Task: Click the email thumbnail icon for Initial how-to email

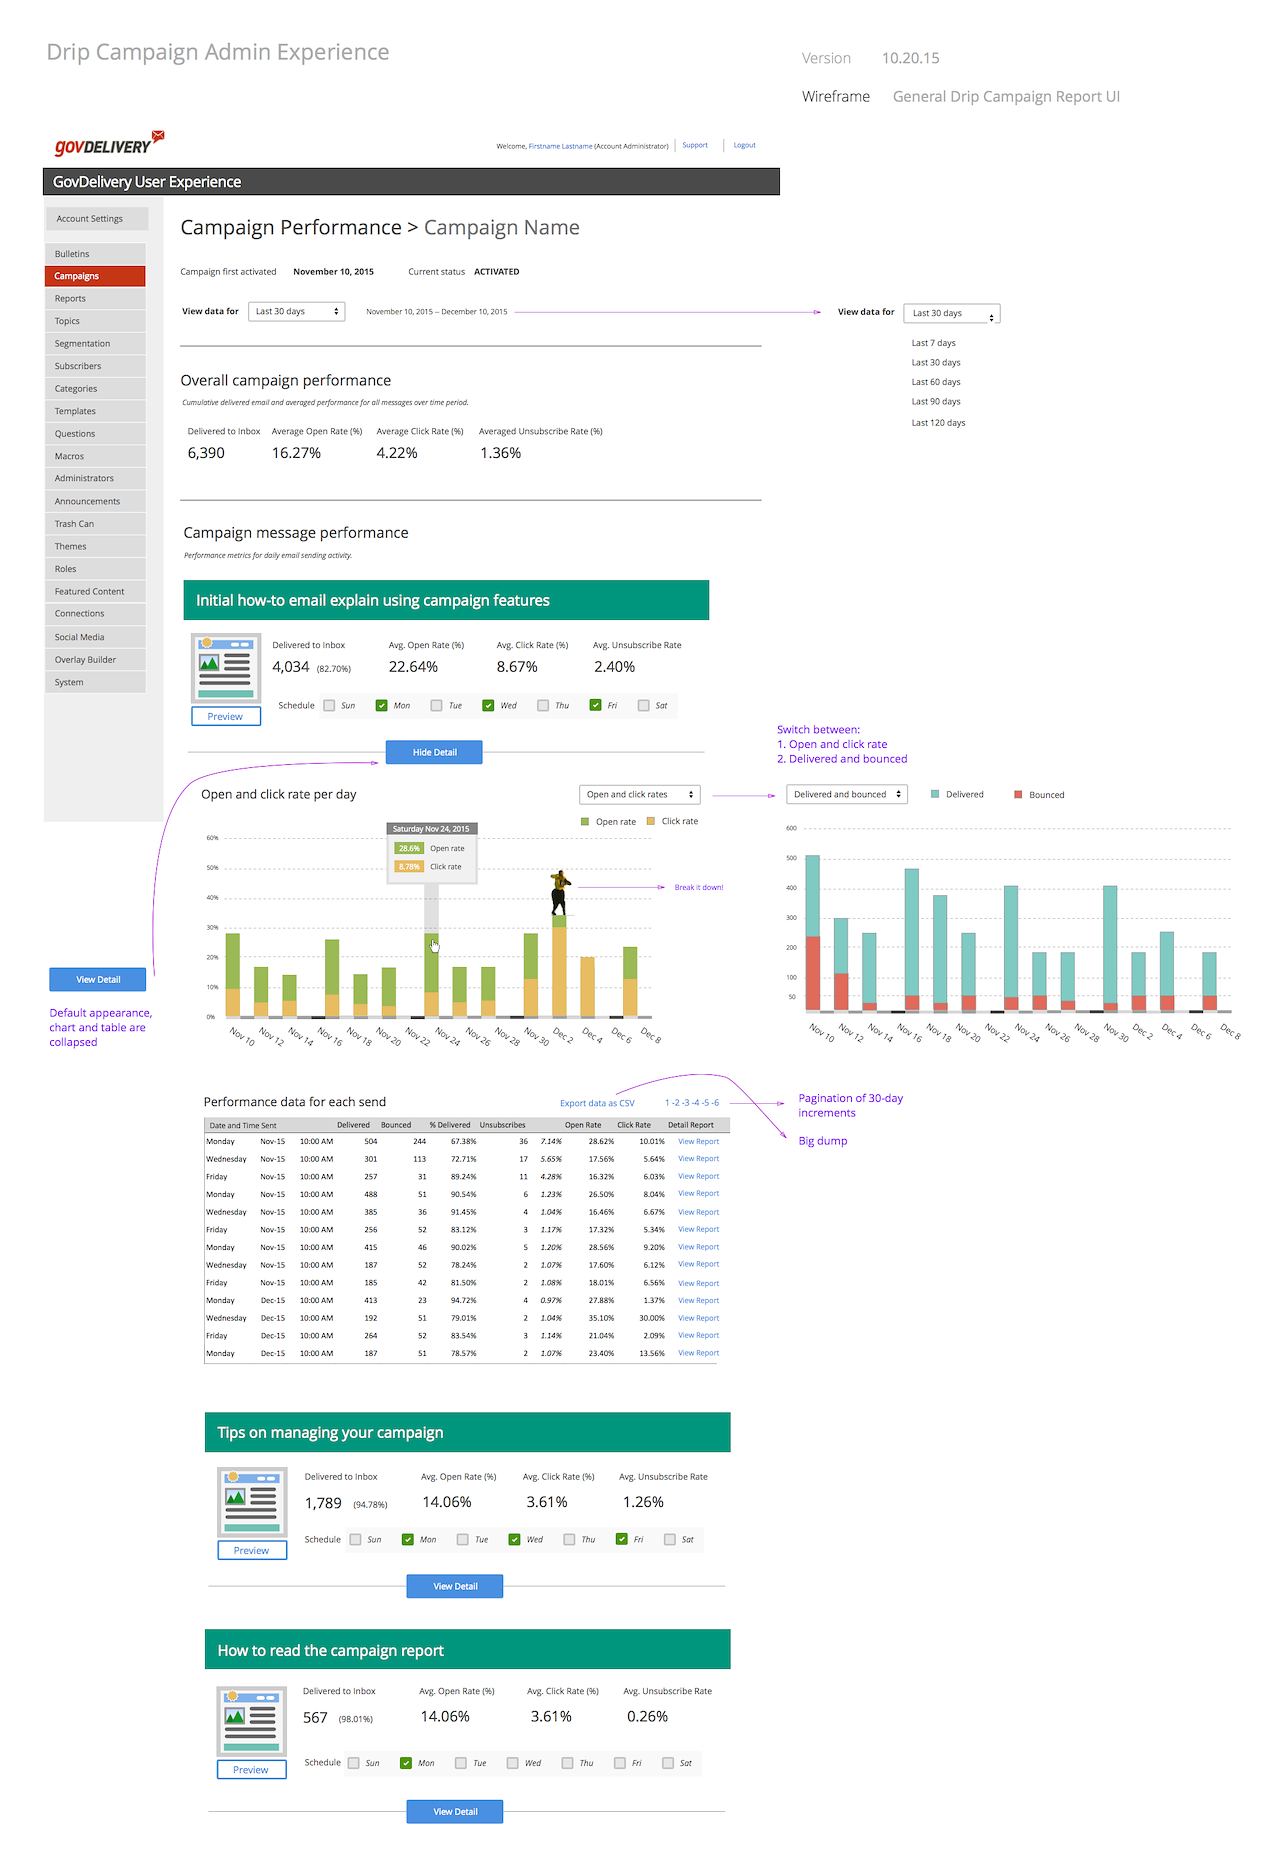Action: click(x=226, y=668)
